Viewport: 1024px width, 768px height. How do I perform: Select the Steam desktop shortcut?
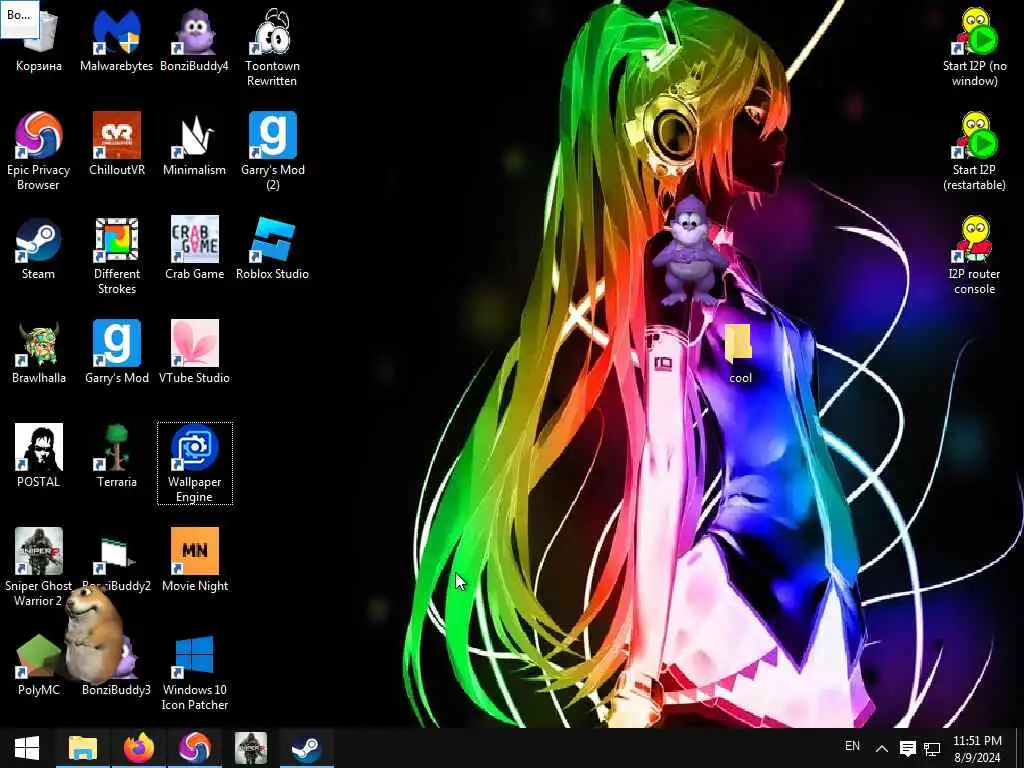coord(39,248)
